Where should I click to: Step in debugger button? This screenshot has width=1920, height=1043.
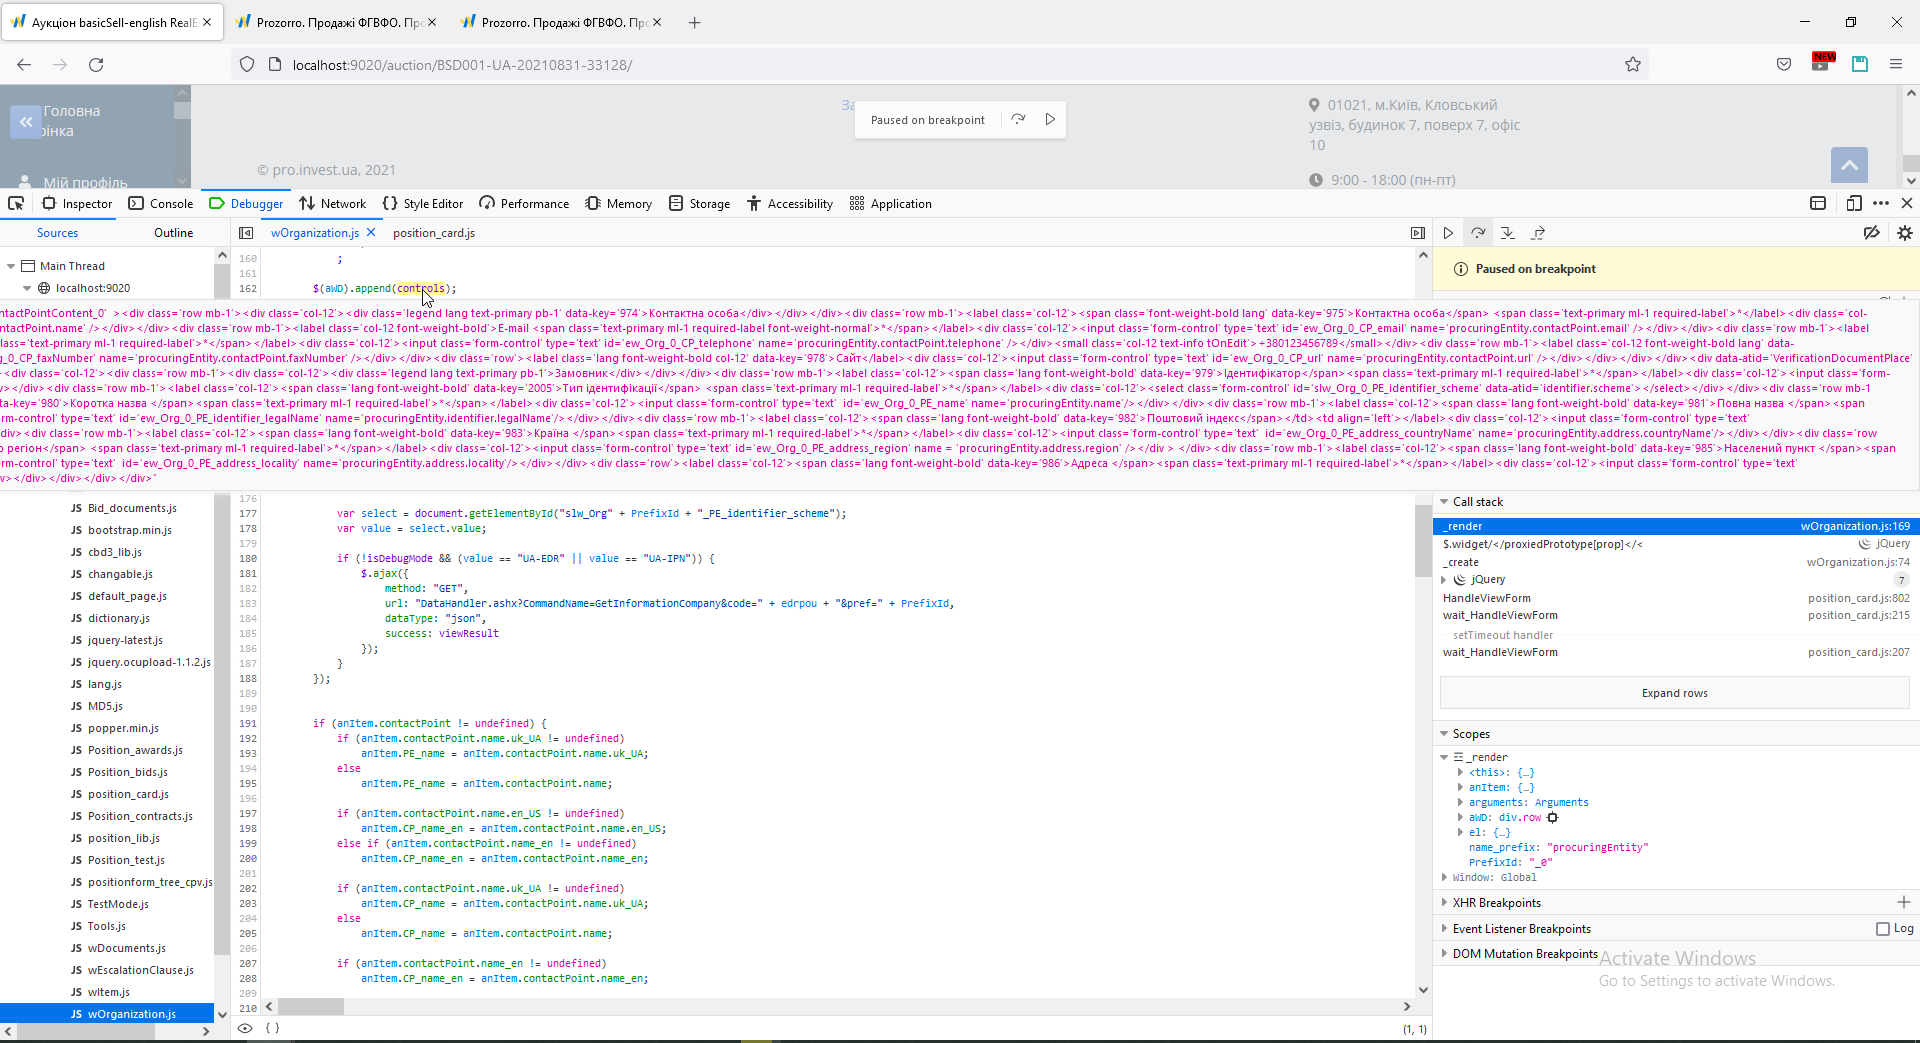pos(1508,233)
